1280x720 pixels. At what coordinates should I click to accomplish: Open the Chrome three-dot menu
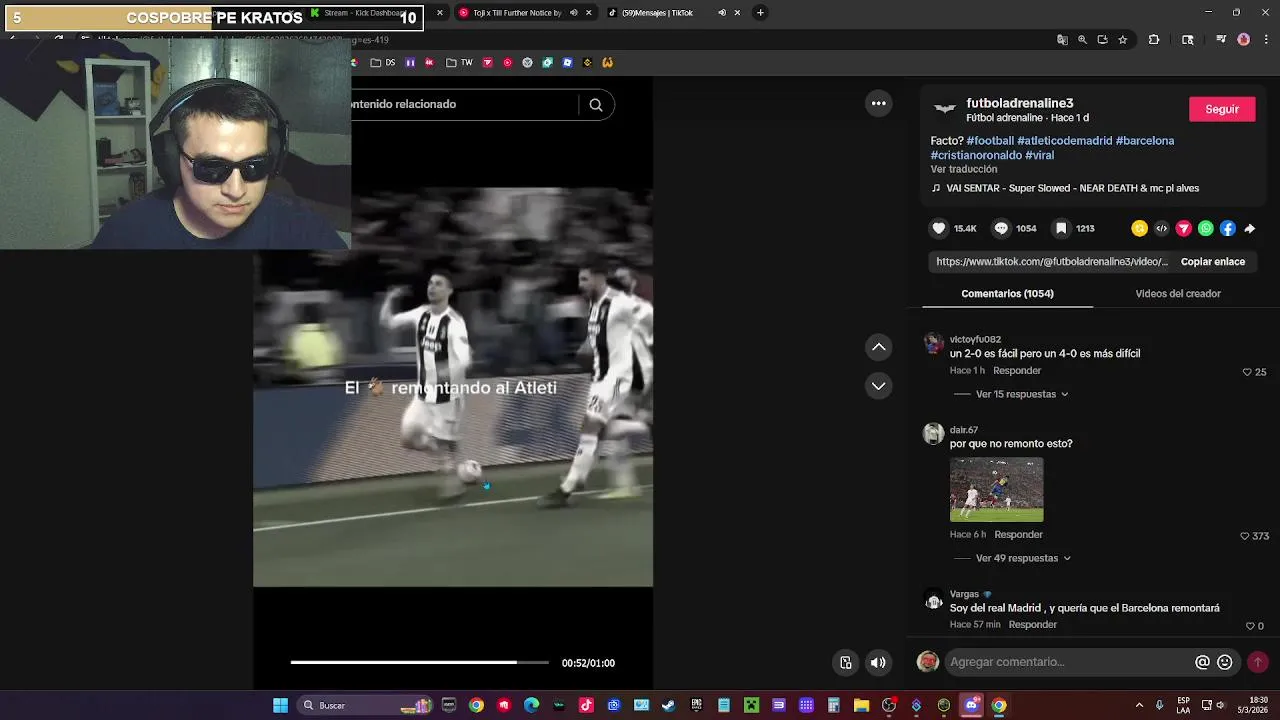point(1265,40)
